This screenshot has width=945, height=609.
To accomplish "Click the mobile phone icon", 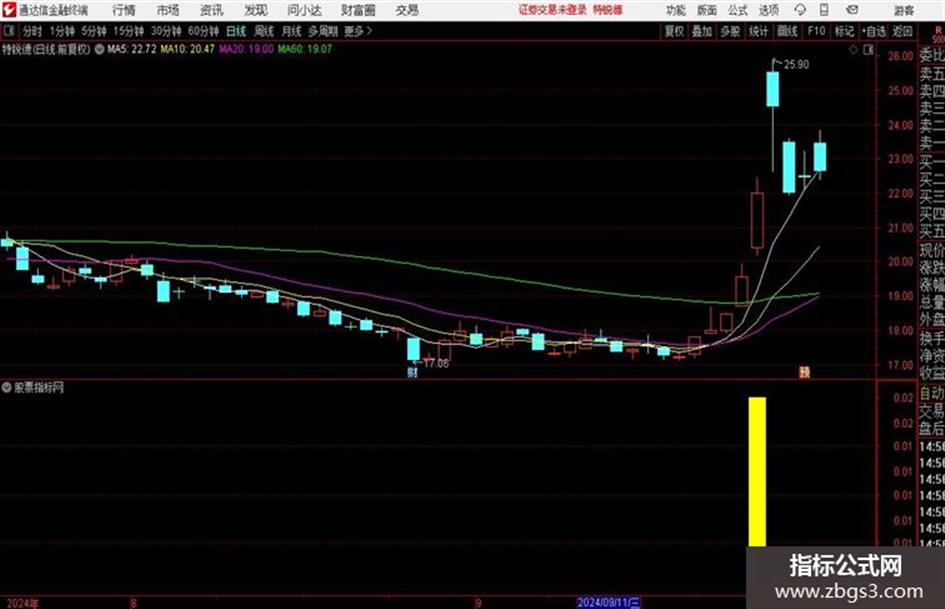I will tap(824, 10).
